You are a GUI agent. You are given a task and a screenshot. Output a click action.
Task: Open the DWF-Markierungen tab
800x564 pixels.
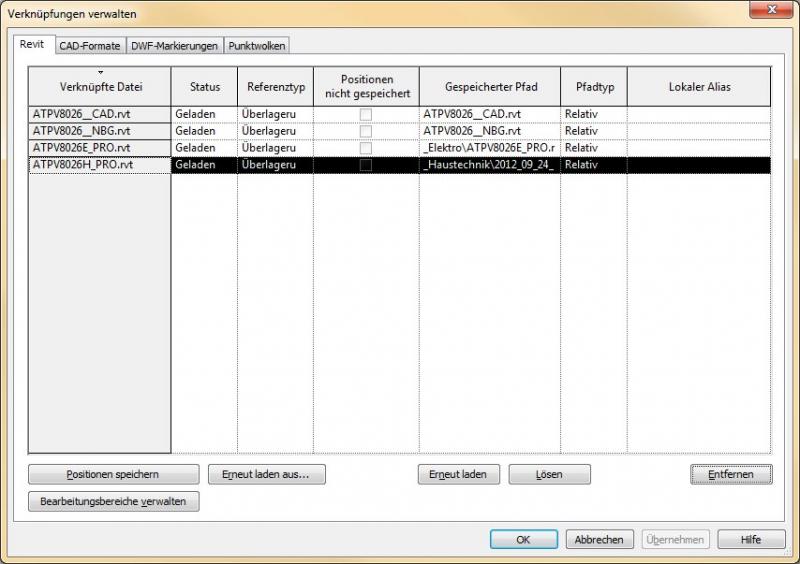(174, 46)
